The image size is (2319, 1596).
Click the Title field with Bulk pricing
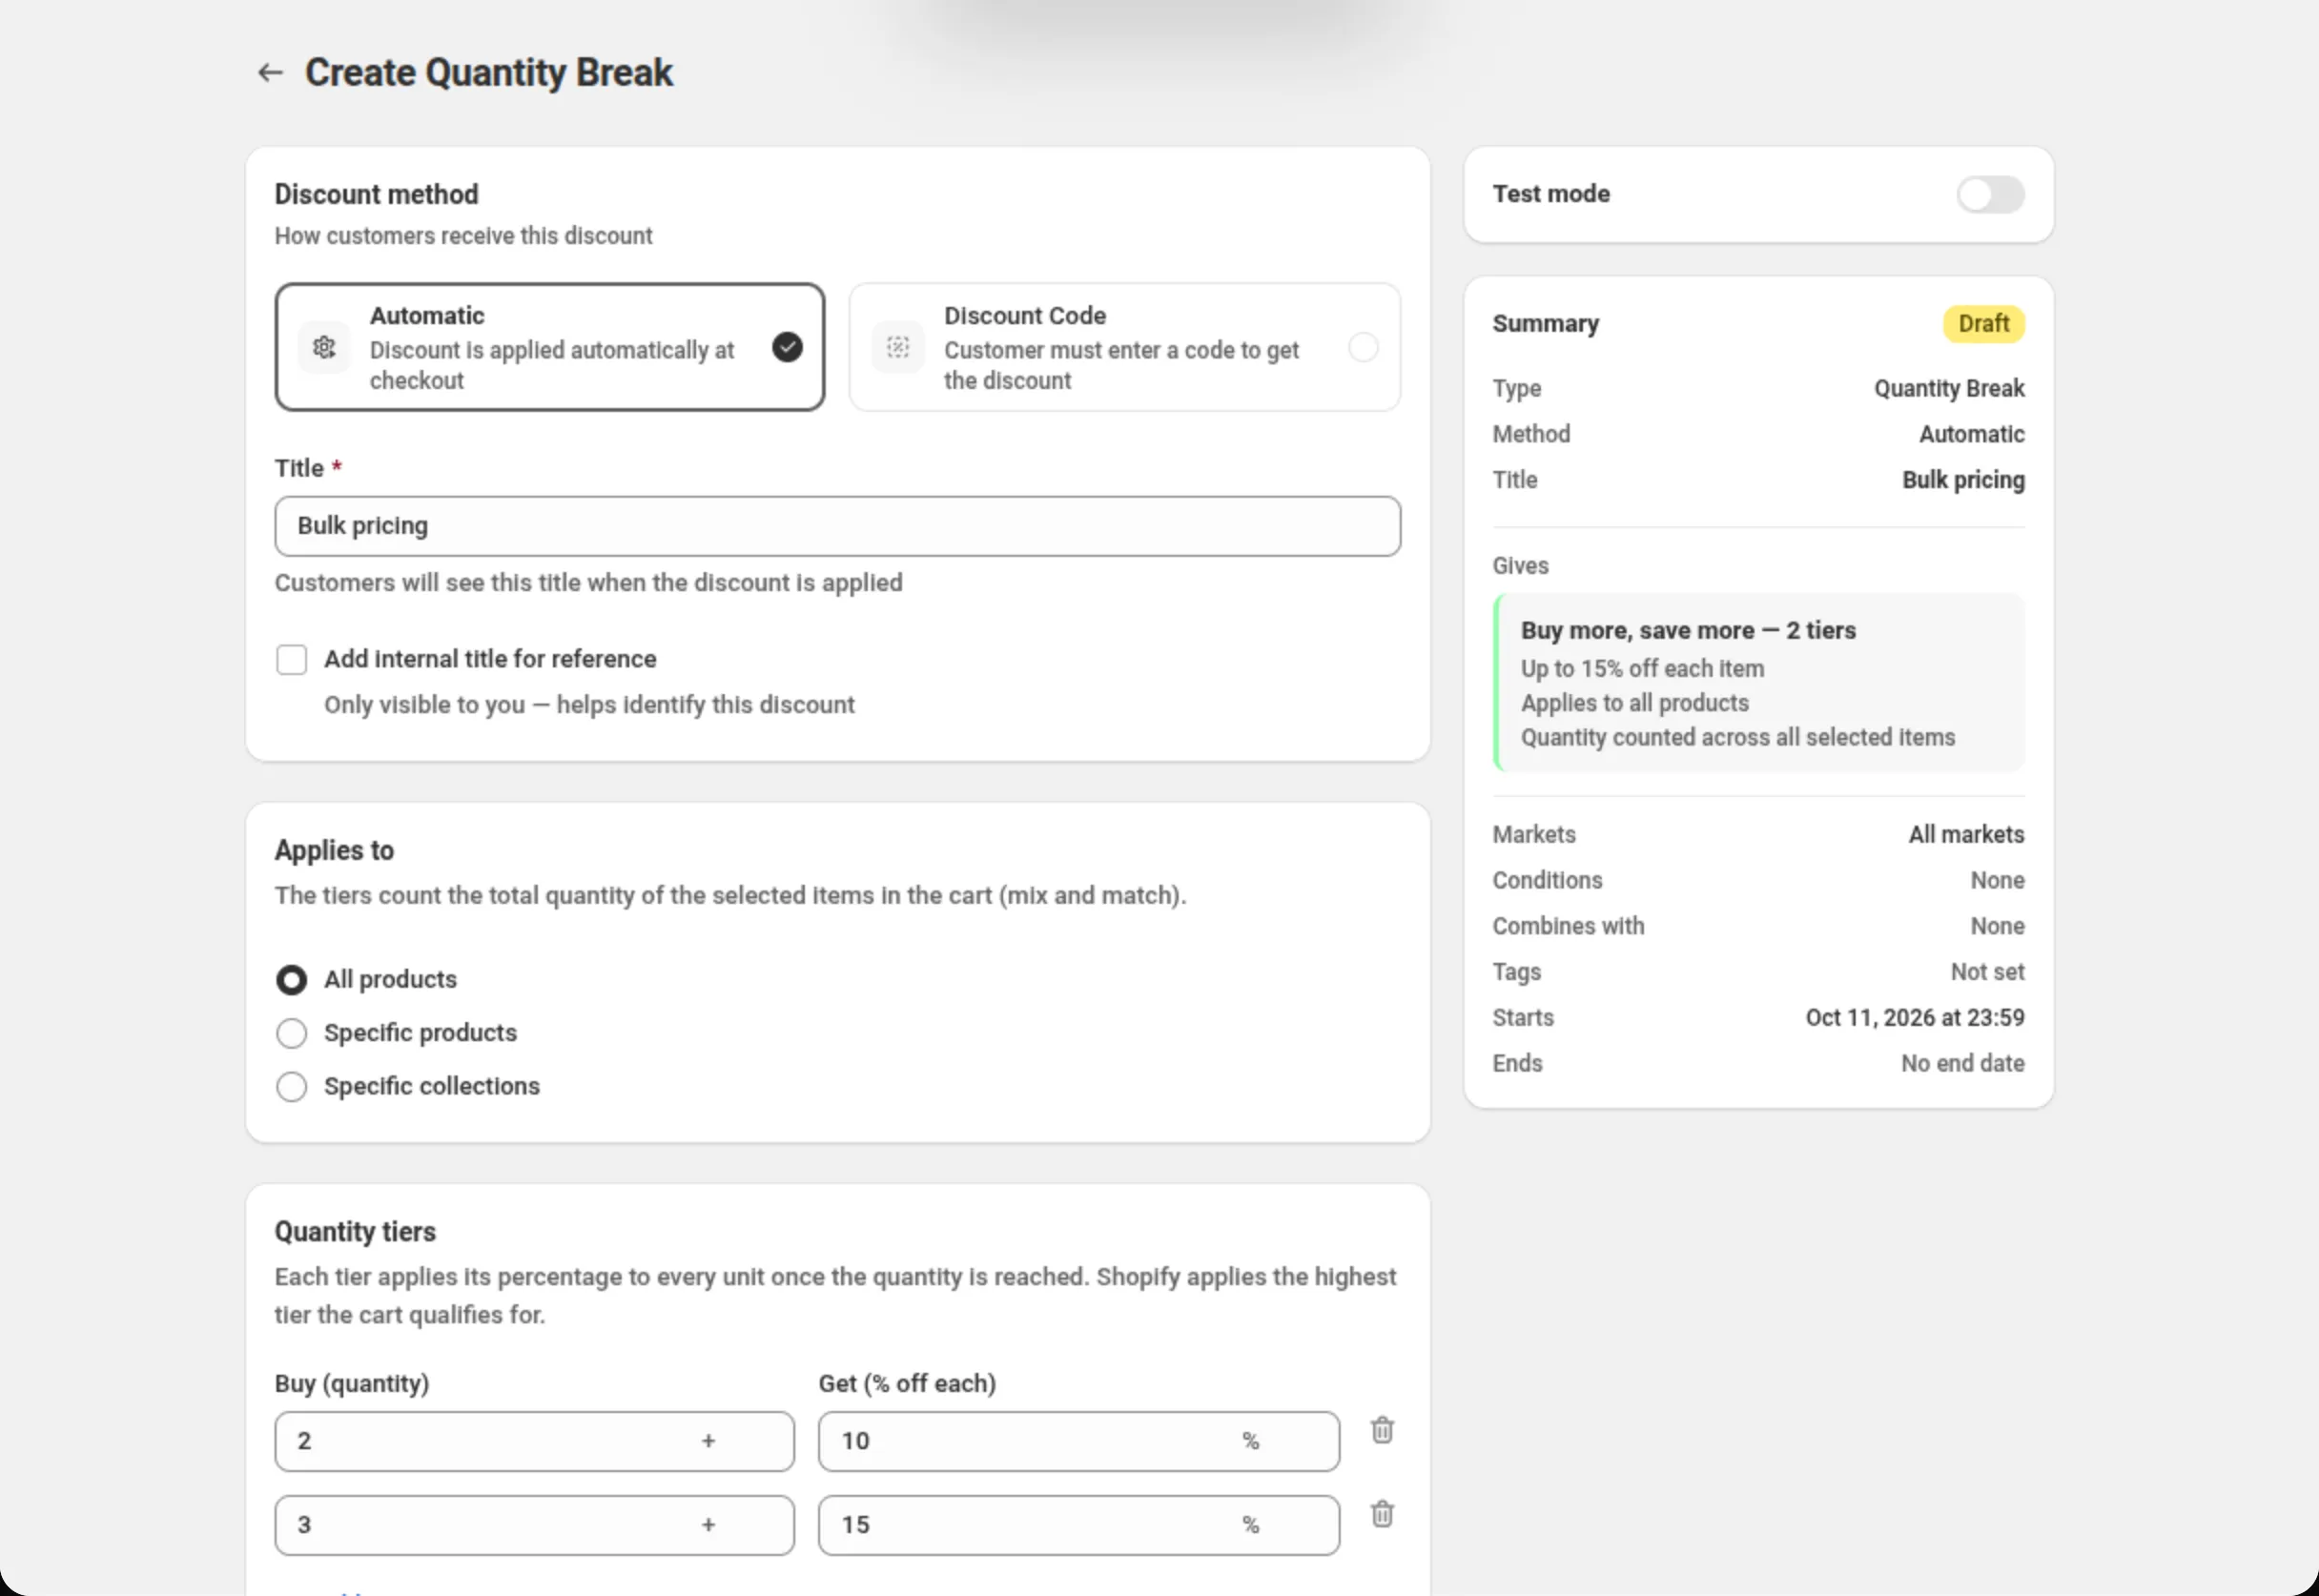(838, 526)
